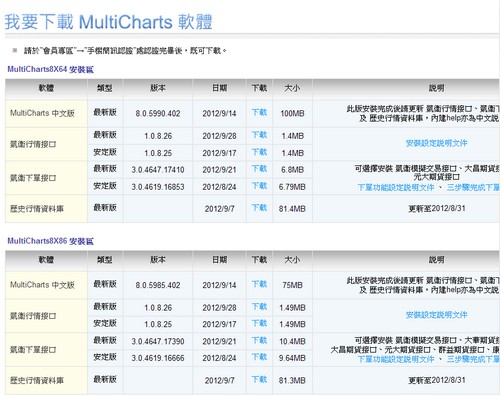Download X86 歷史行情資料庫 81.3MB file
This screenshot has height=396, width=500.
pyautogui.click(x=259, y=379)
